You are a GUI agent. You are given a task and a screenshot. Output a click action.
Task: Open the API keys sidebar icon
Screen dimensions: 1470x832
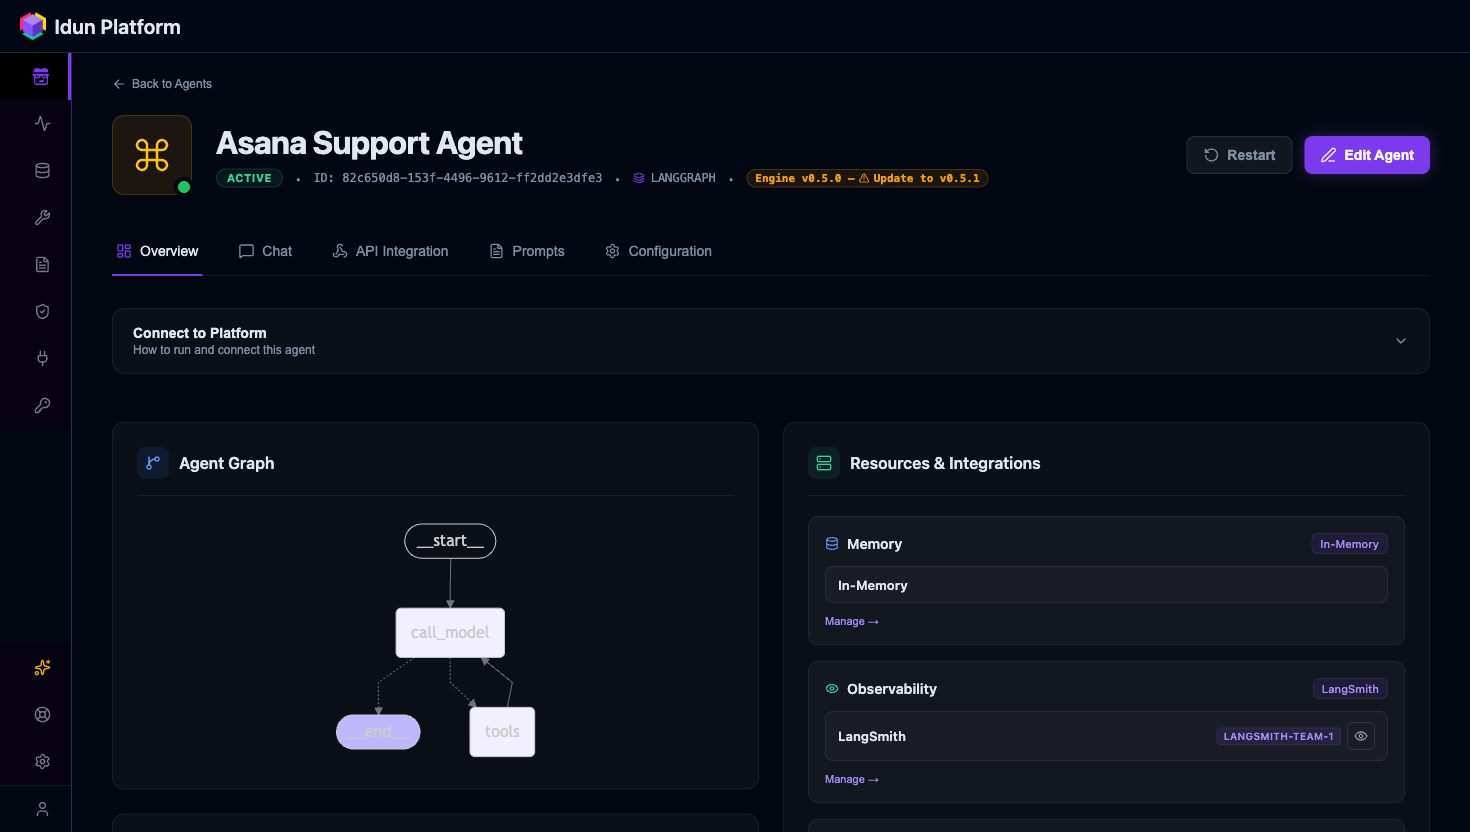41,405
